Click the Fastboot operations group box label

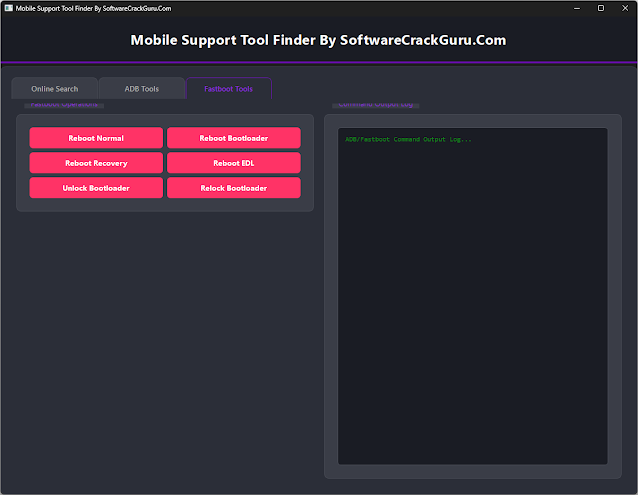(x=65, y=105)
